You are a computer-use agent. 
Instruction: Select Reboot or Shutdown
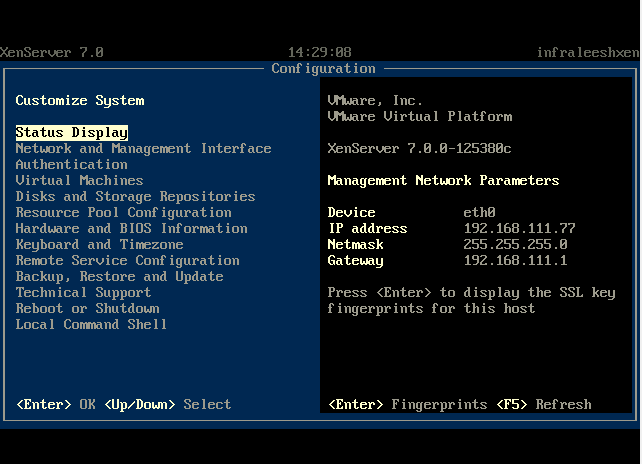click(x=88, y=308)
